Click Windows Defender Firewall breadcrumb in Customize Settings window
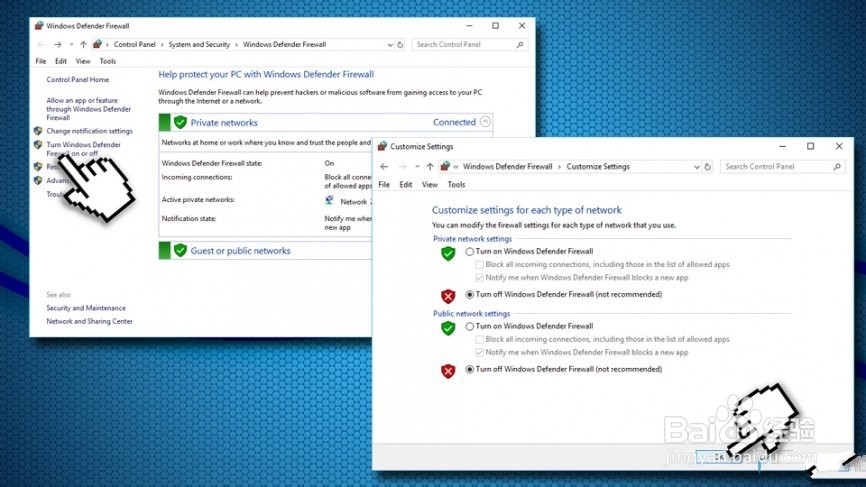This screenshot has width=866, height=487. tap(508, 166)
